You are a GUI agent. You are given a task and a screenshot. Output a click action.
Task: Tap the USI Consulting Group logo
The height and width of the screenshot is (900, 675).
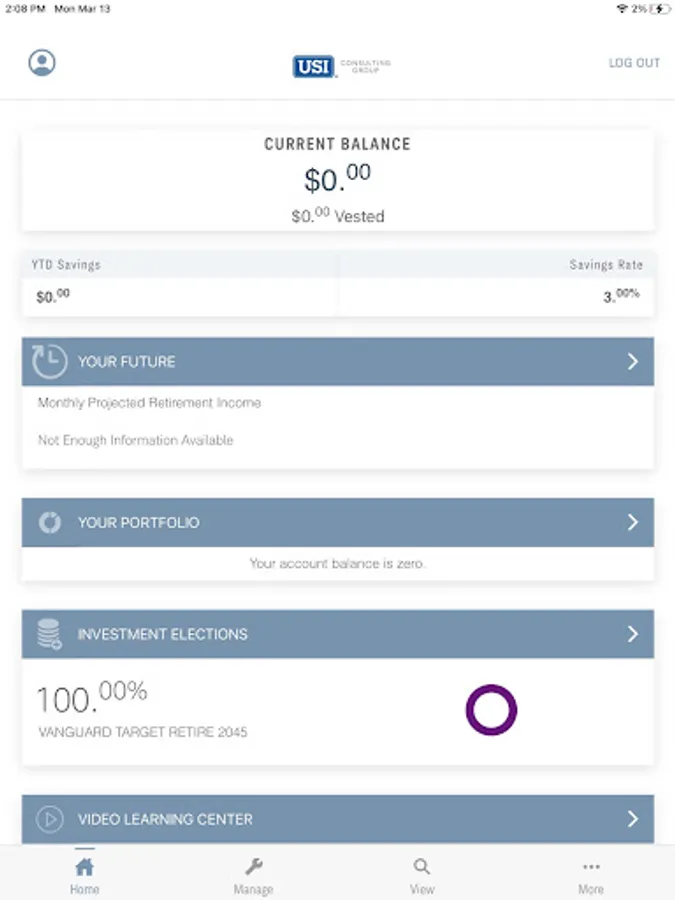[x=341, y=66]
